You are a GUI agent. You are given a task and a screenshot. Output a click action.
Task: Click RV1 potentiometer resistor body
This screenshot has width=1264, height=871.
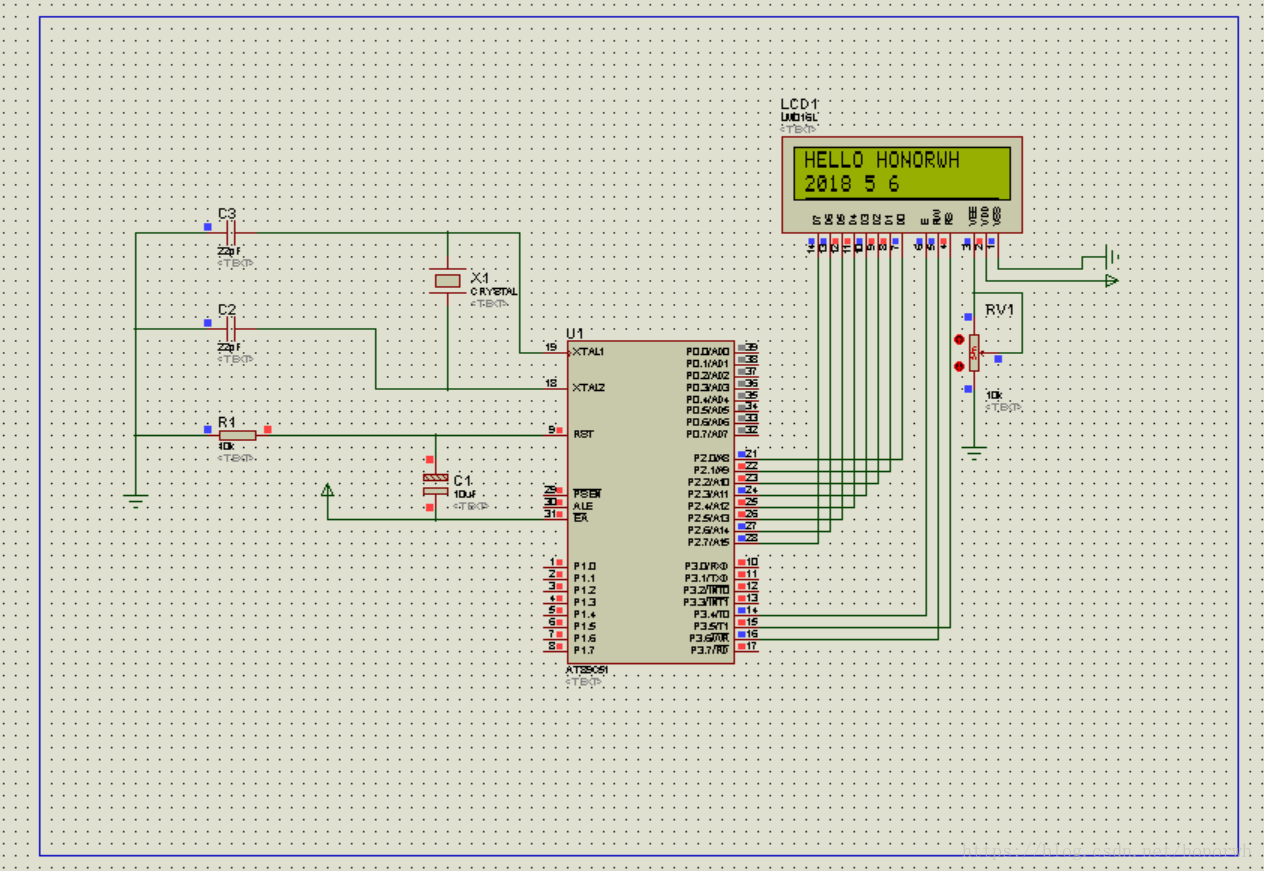[974, 353]
